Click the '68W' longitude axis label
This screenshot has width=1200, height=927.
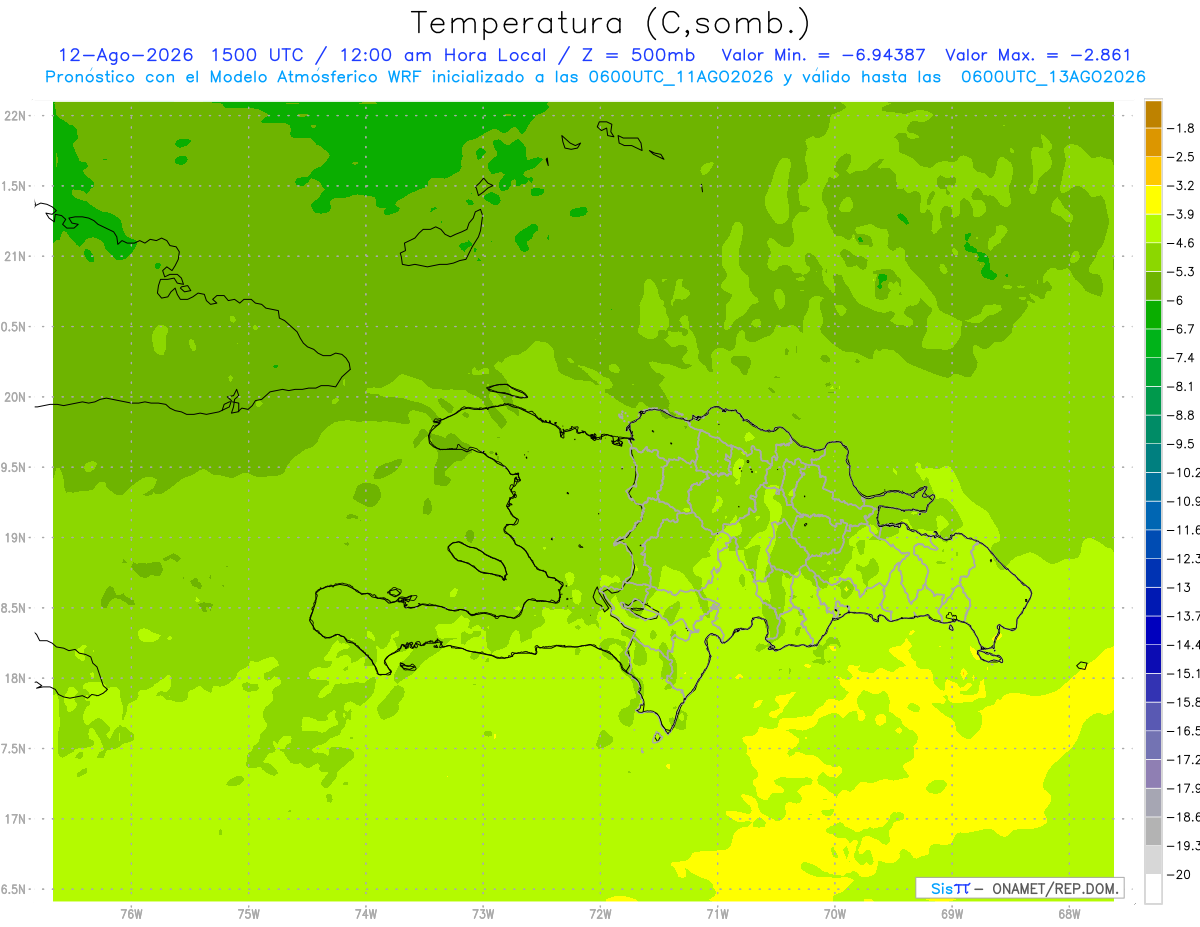(x=1069, y=913)
